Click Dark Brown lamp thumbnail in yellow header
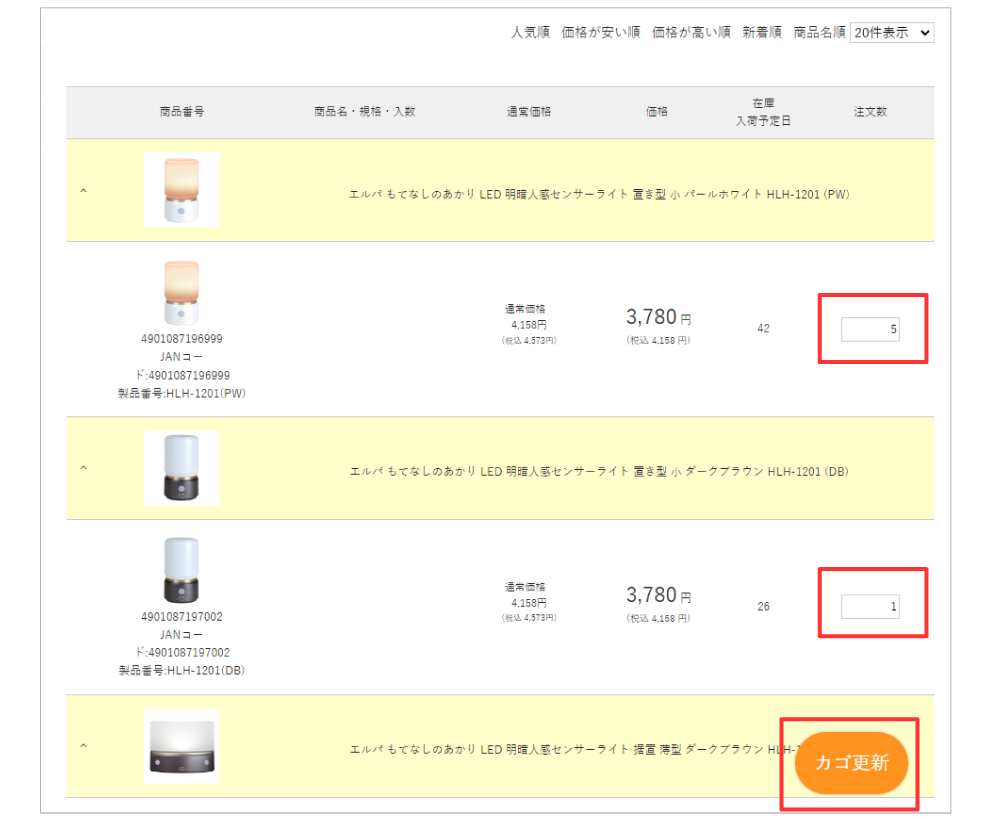 [x=181, y=468]
